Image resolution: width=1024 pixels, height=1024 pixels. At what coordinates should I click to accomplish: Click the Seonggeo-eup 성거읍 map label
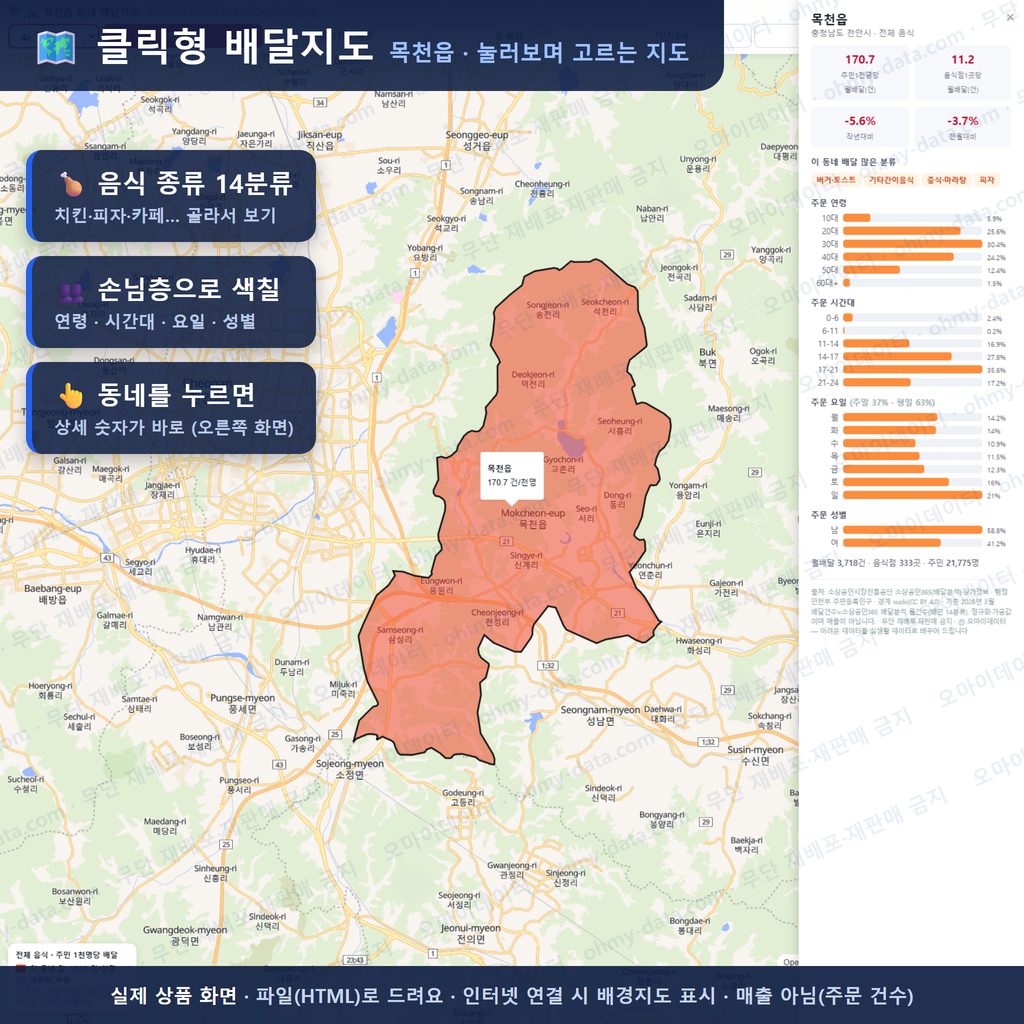pos(477,140)
